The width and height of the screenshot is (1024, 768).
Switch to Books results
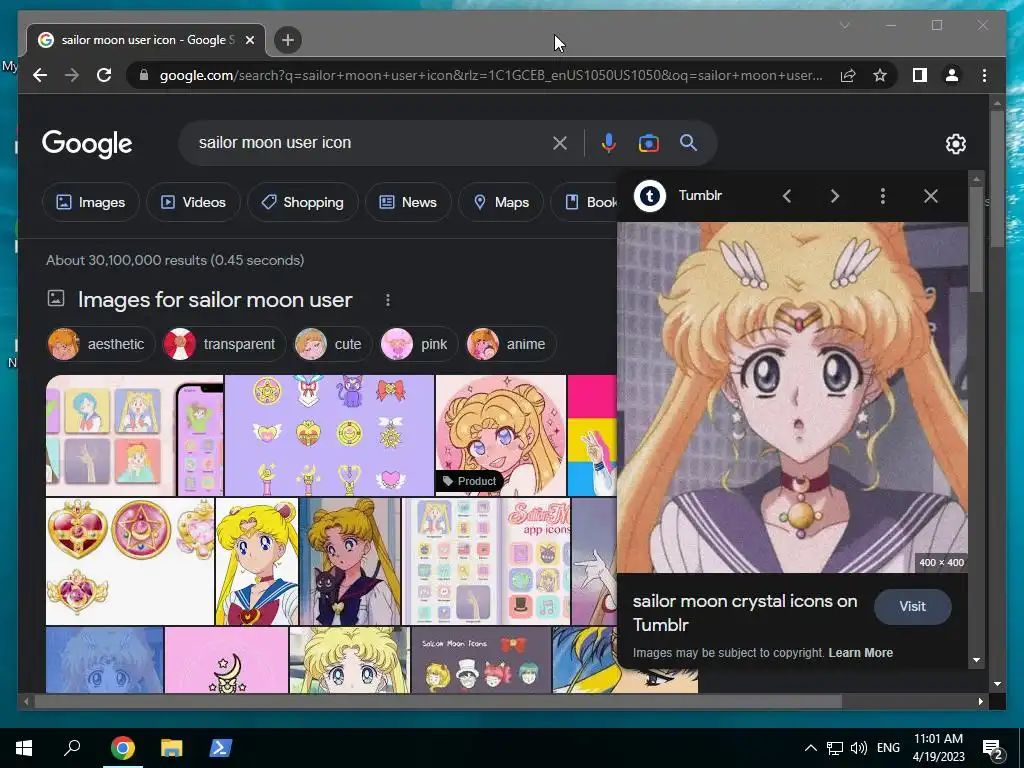[584, 202]
